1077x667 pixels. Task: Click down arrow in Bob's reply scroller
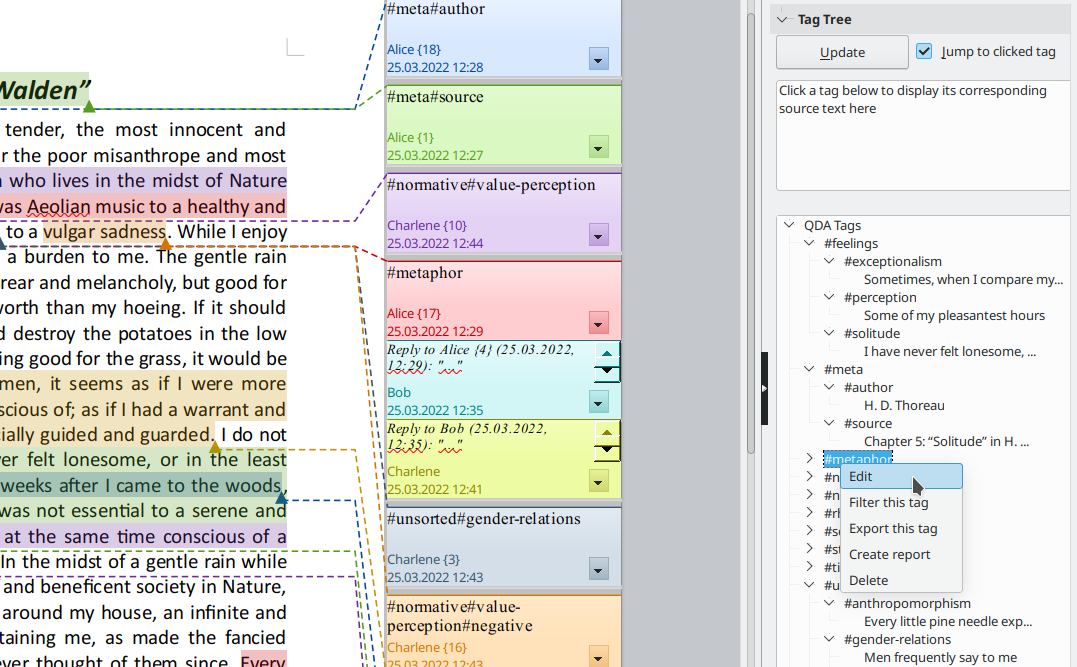606,372
